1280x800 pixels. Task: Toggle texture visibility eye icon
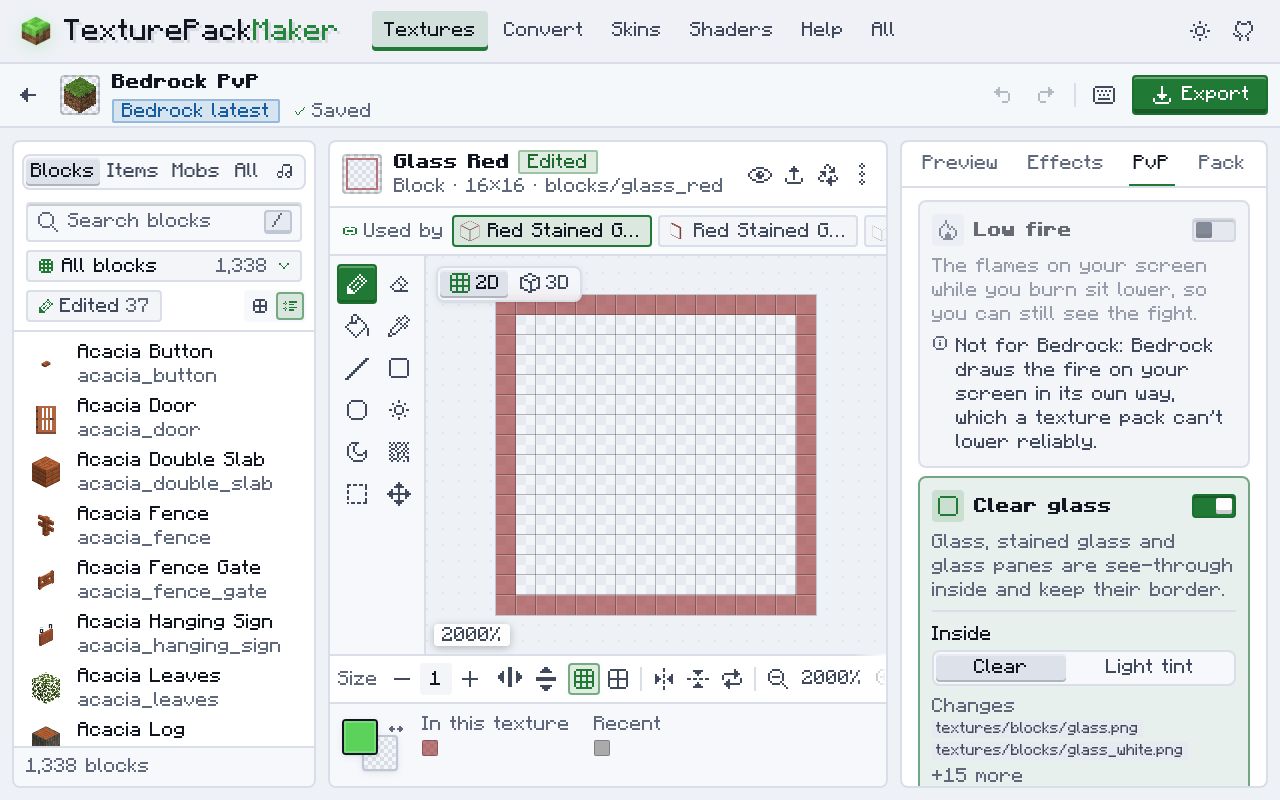pyautogui.click(x=760, y=175)
